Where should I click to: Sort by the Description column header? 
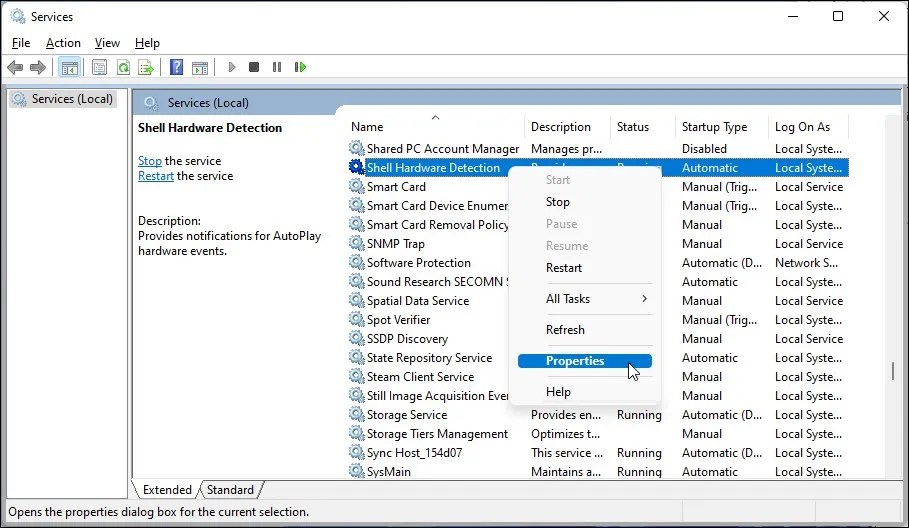[x=568, y=126]
